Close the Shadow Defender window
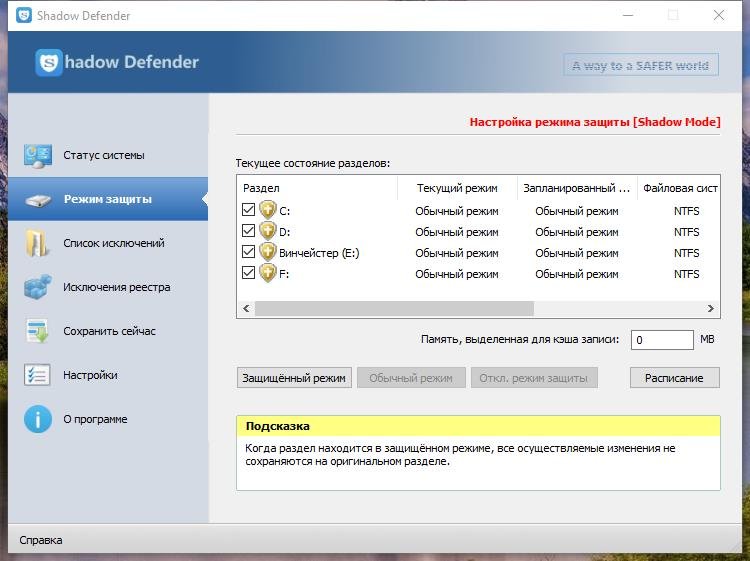 pos(719,15)
